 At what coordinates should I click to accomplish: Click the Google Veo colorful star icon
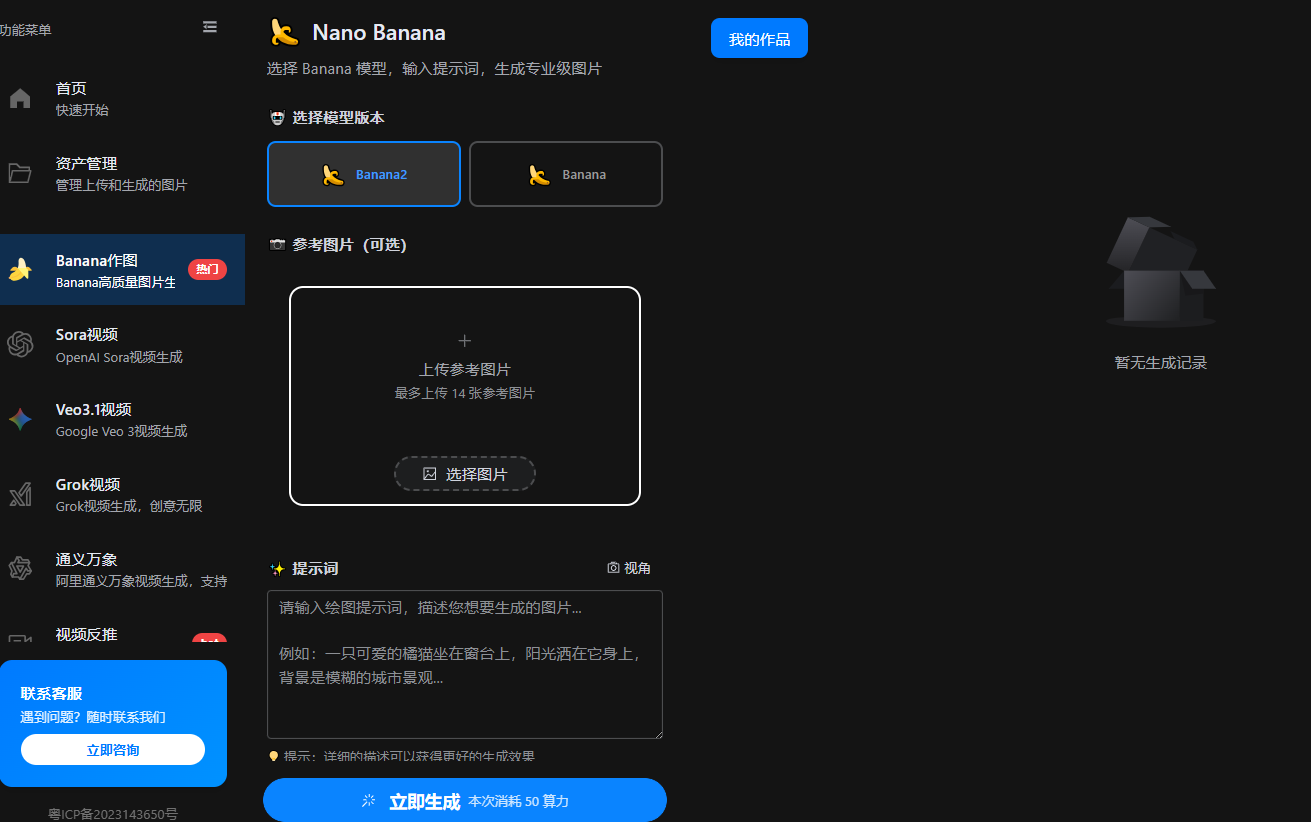pos(20,419)
